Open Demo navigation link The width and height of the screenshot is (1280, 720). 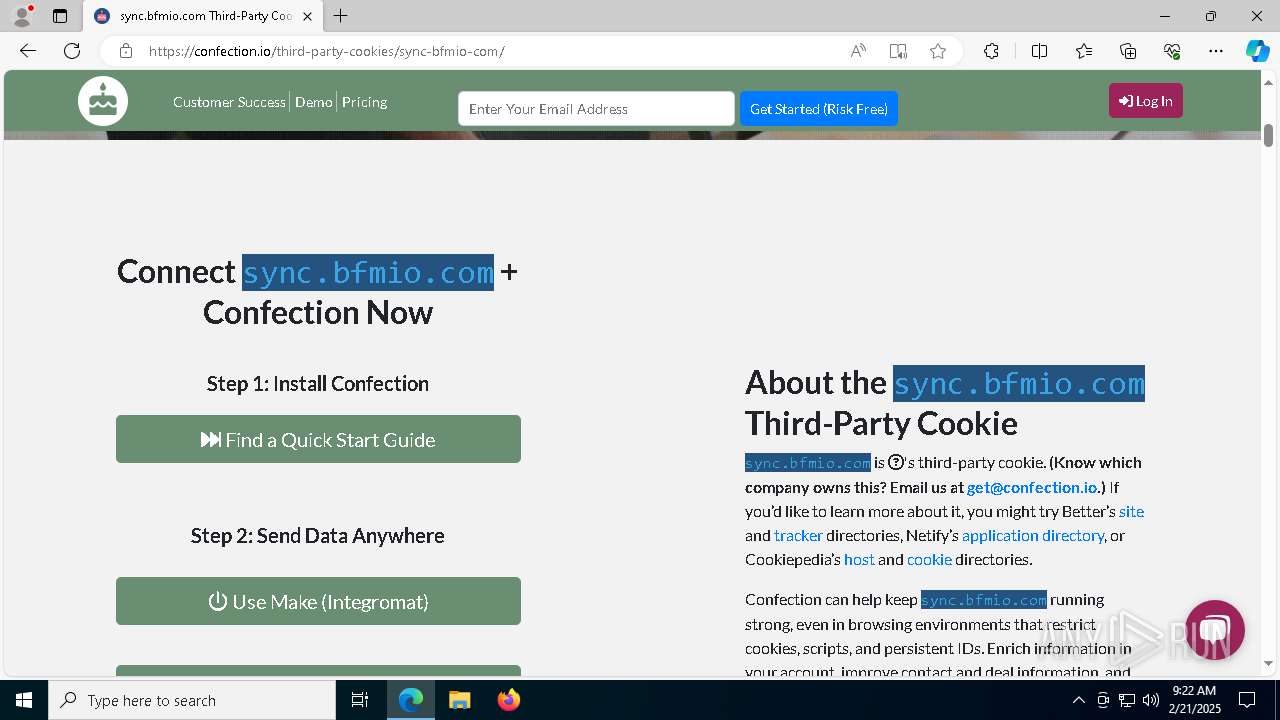[x=313, y=102]
